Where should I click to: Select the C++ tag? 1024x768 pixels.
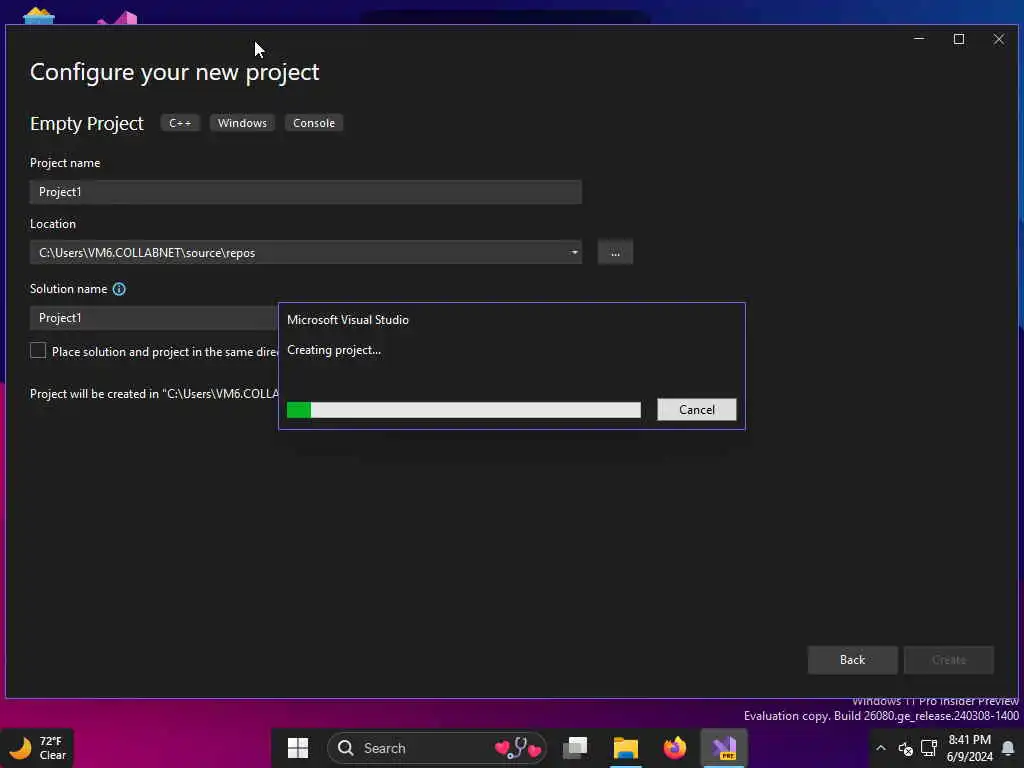(180, 123)
